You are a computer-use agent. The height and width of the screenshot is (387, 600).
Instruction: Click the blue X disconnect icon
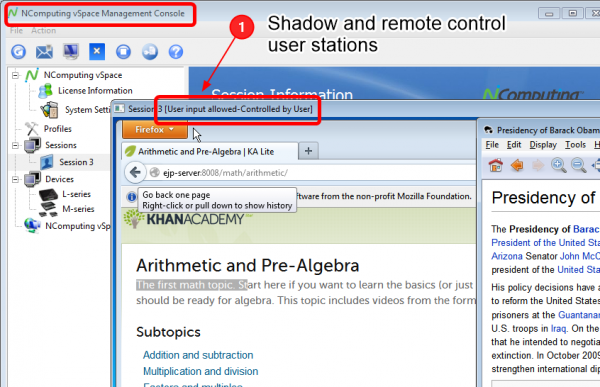coord(97,51)
